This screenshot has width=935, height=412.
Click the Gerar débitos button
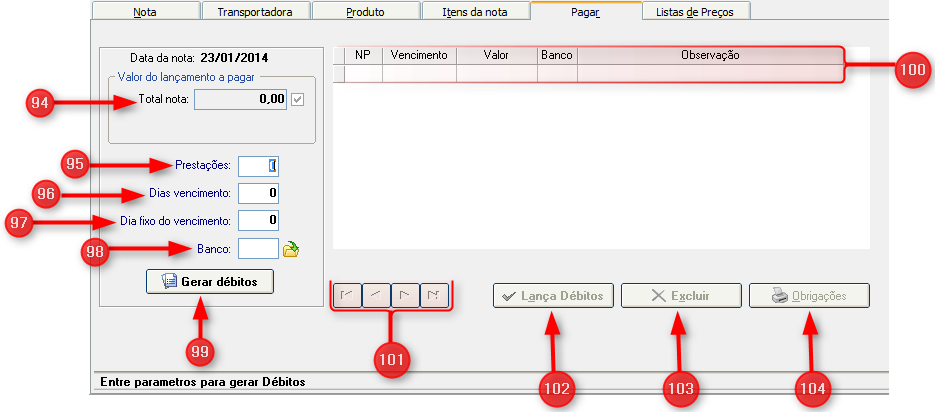click(210, 281)
